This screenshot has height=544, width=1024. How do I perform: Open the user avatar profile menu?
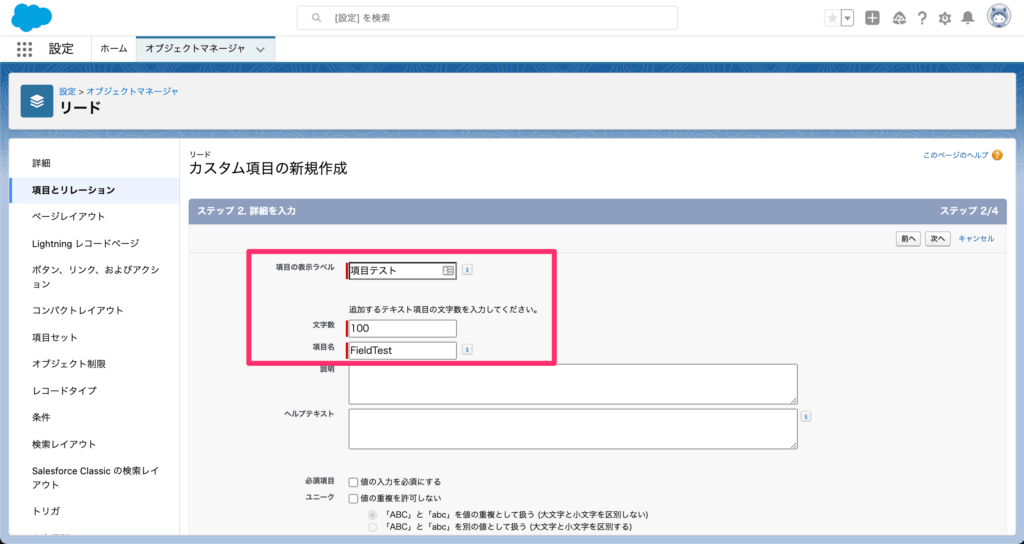point(998,17)
